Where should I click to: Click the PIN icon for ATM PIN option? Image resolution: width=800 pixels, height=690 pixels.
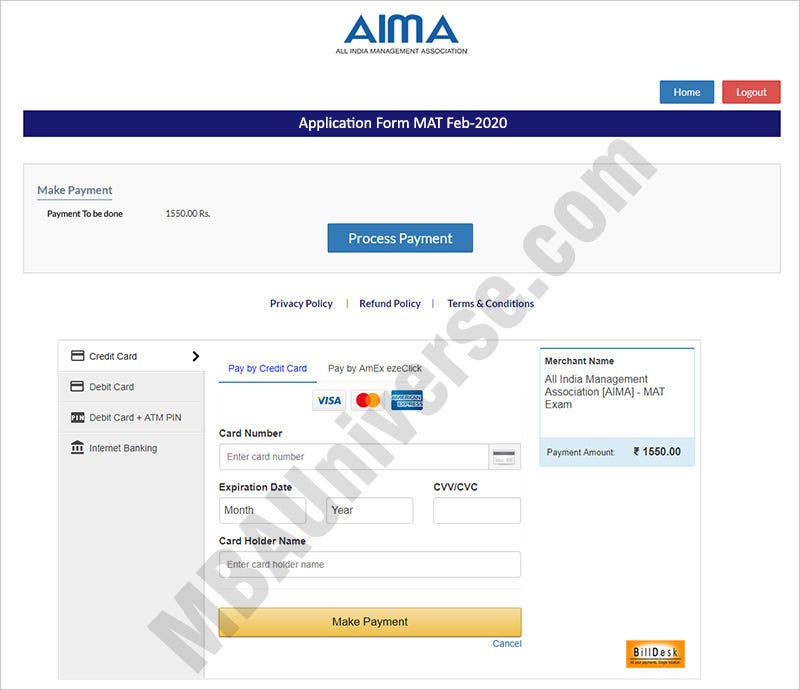77,417
